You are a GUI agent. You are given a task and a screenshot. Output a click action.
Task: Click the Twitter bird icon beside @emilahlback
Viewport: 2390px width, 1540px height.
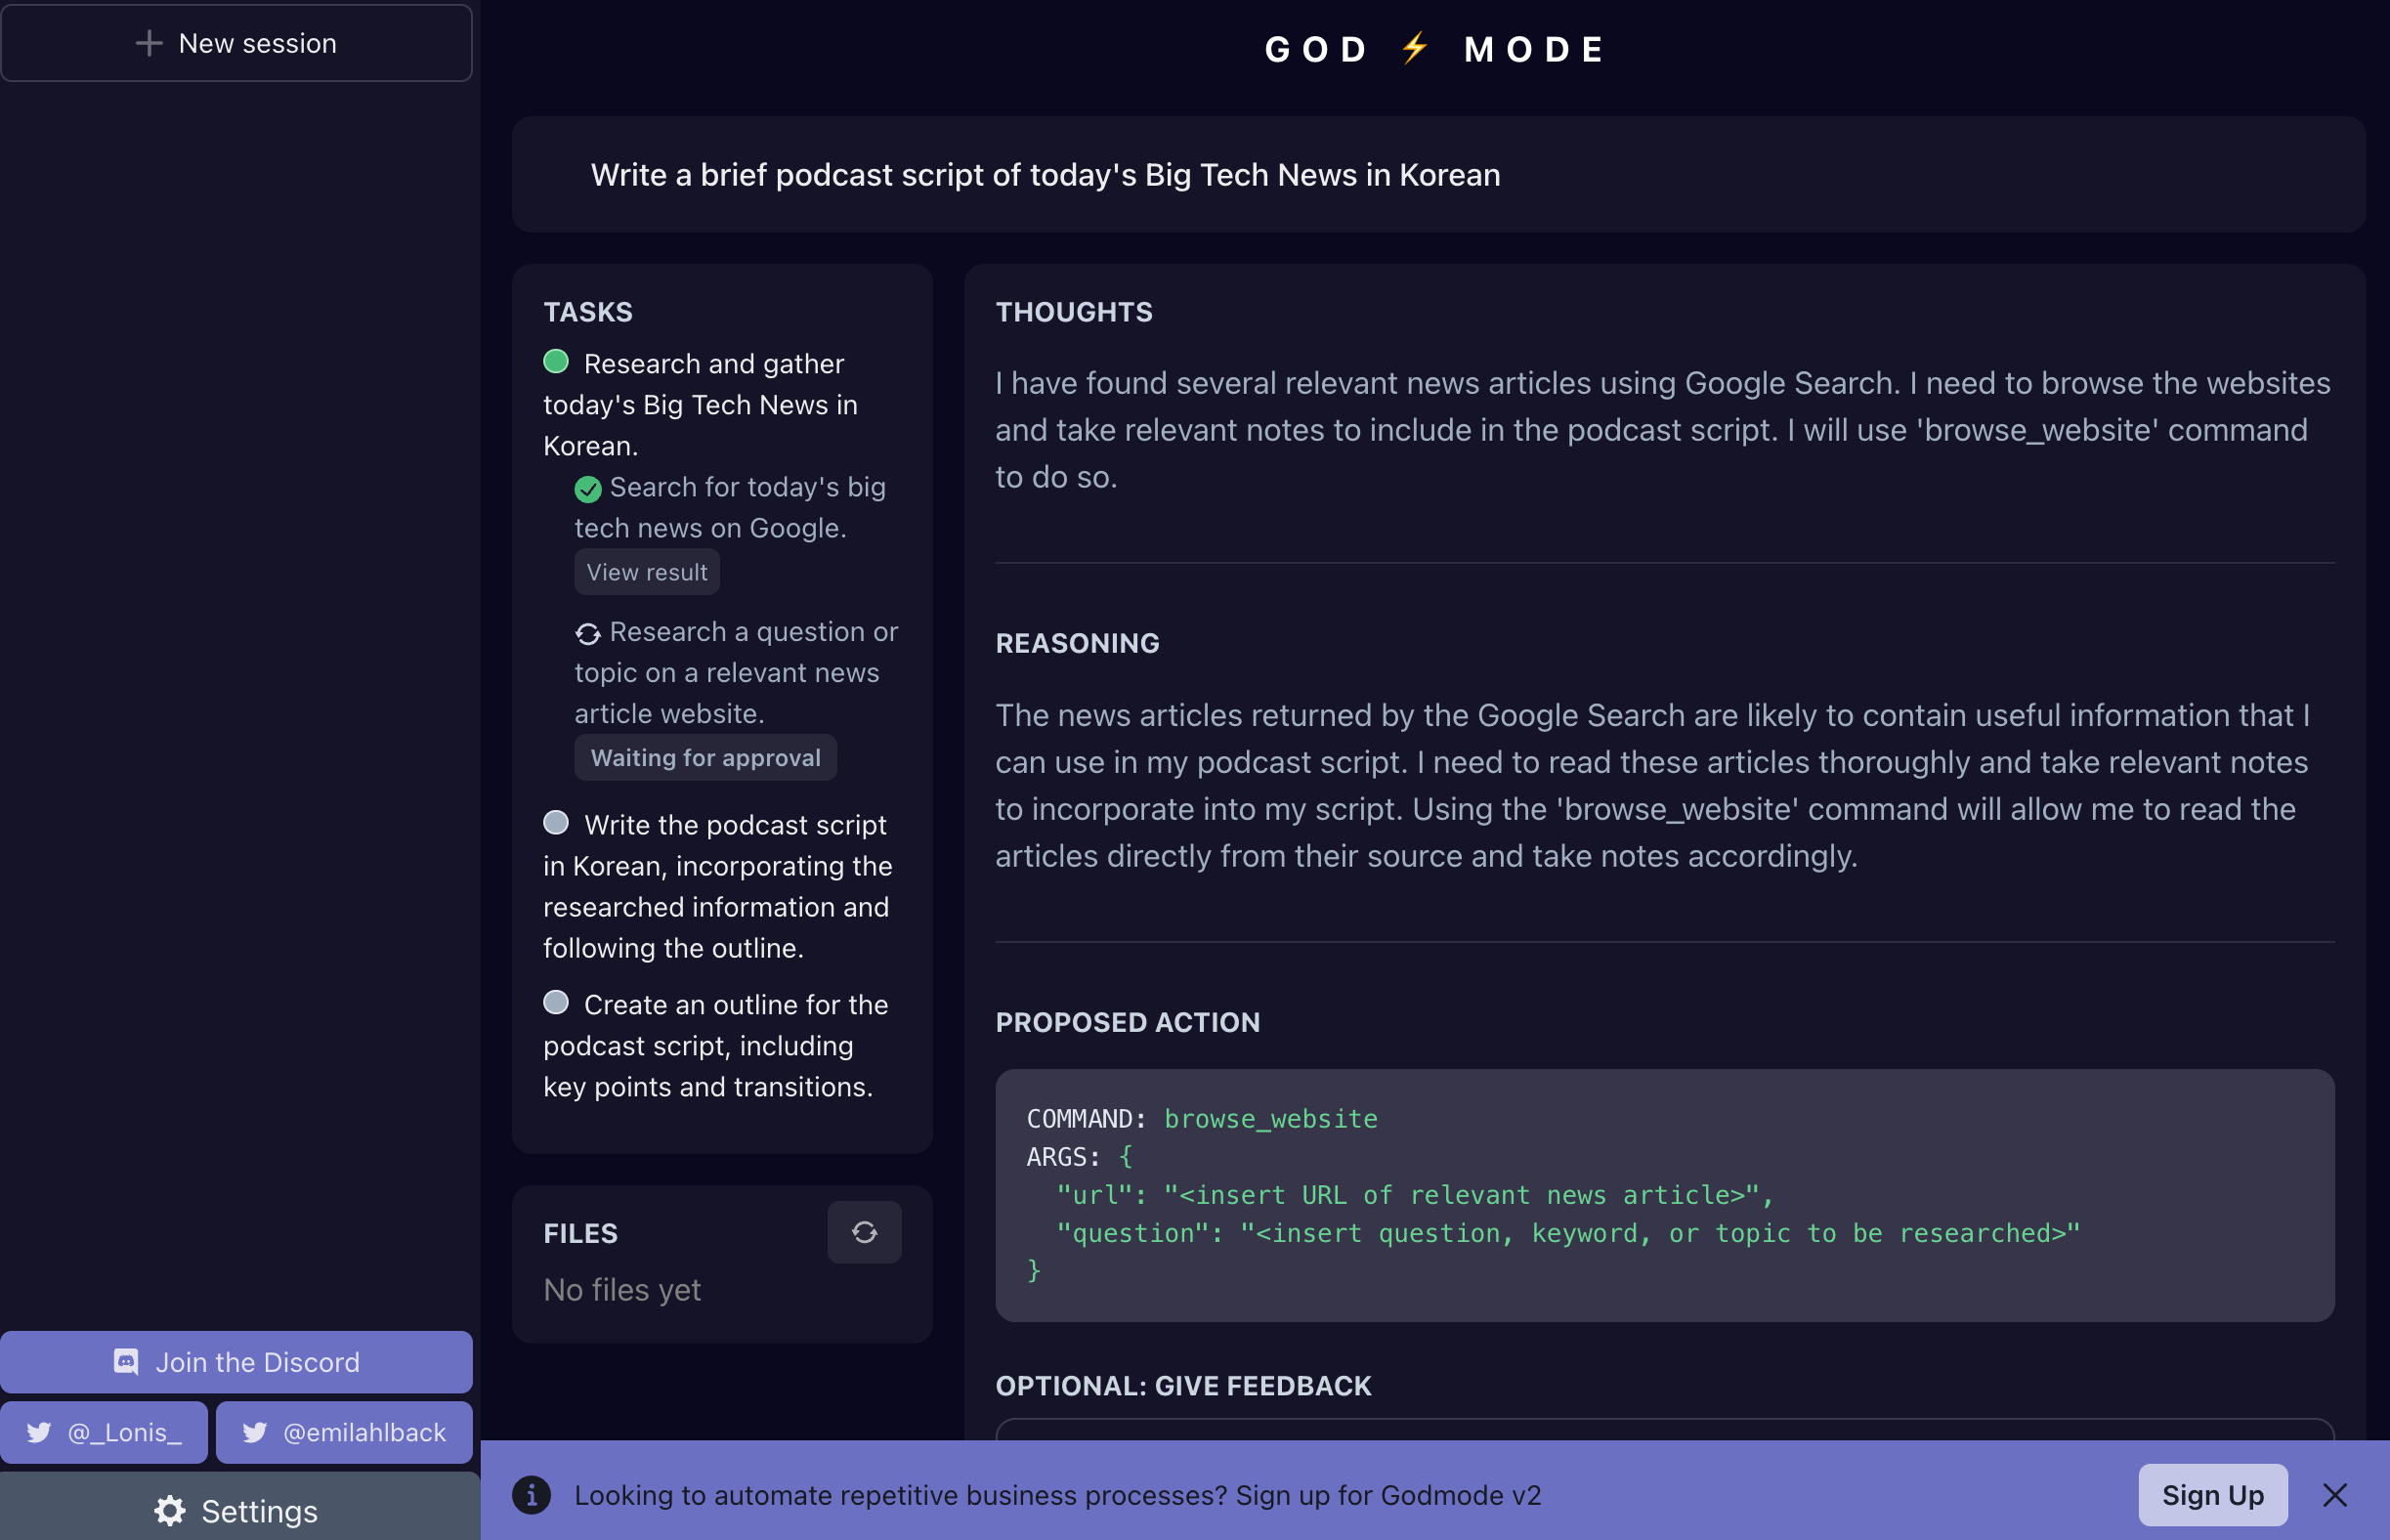255,1432
